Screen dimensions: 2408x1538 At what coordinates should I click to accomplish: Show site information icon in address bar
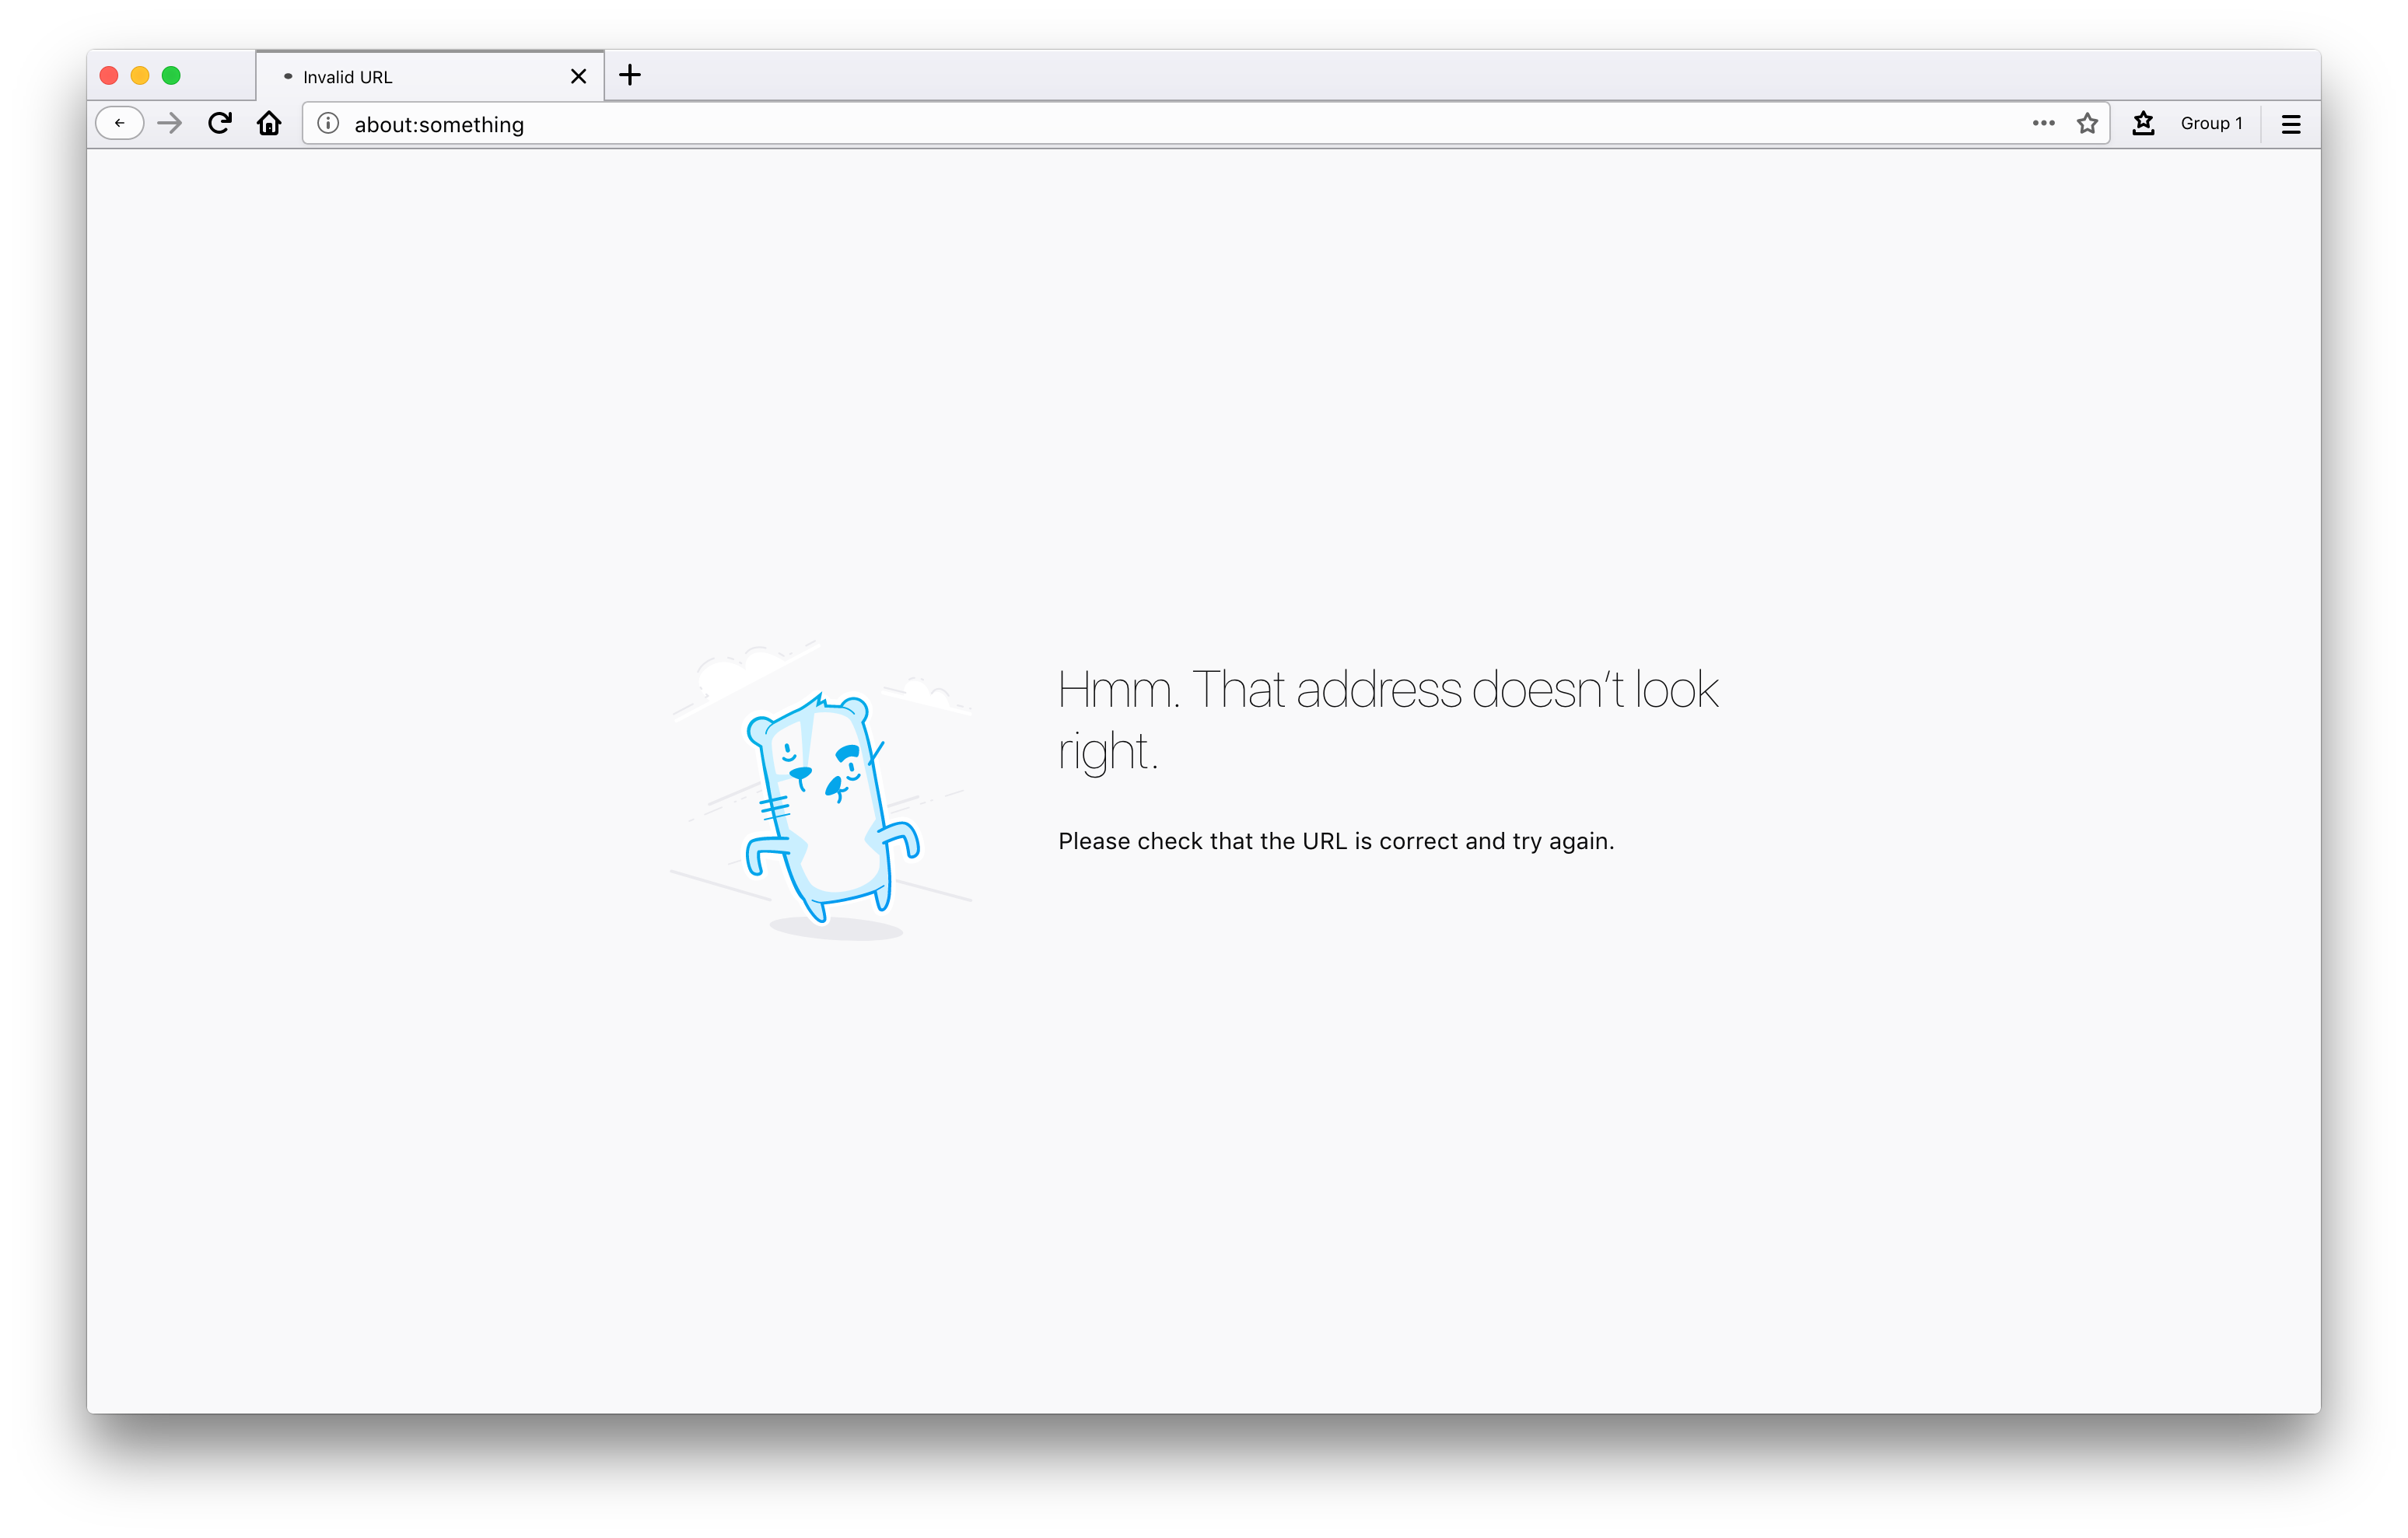tap(328, 124)
